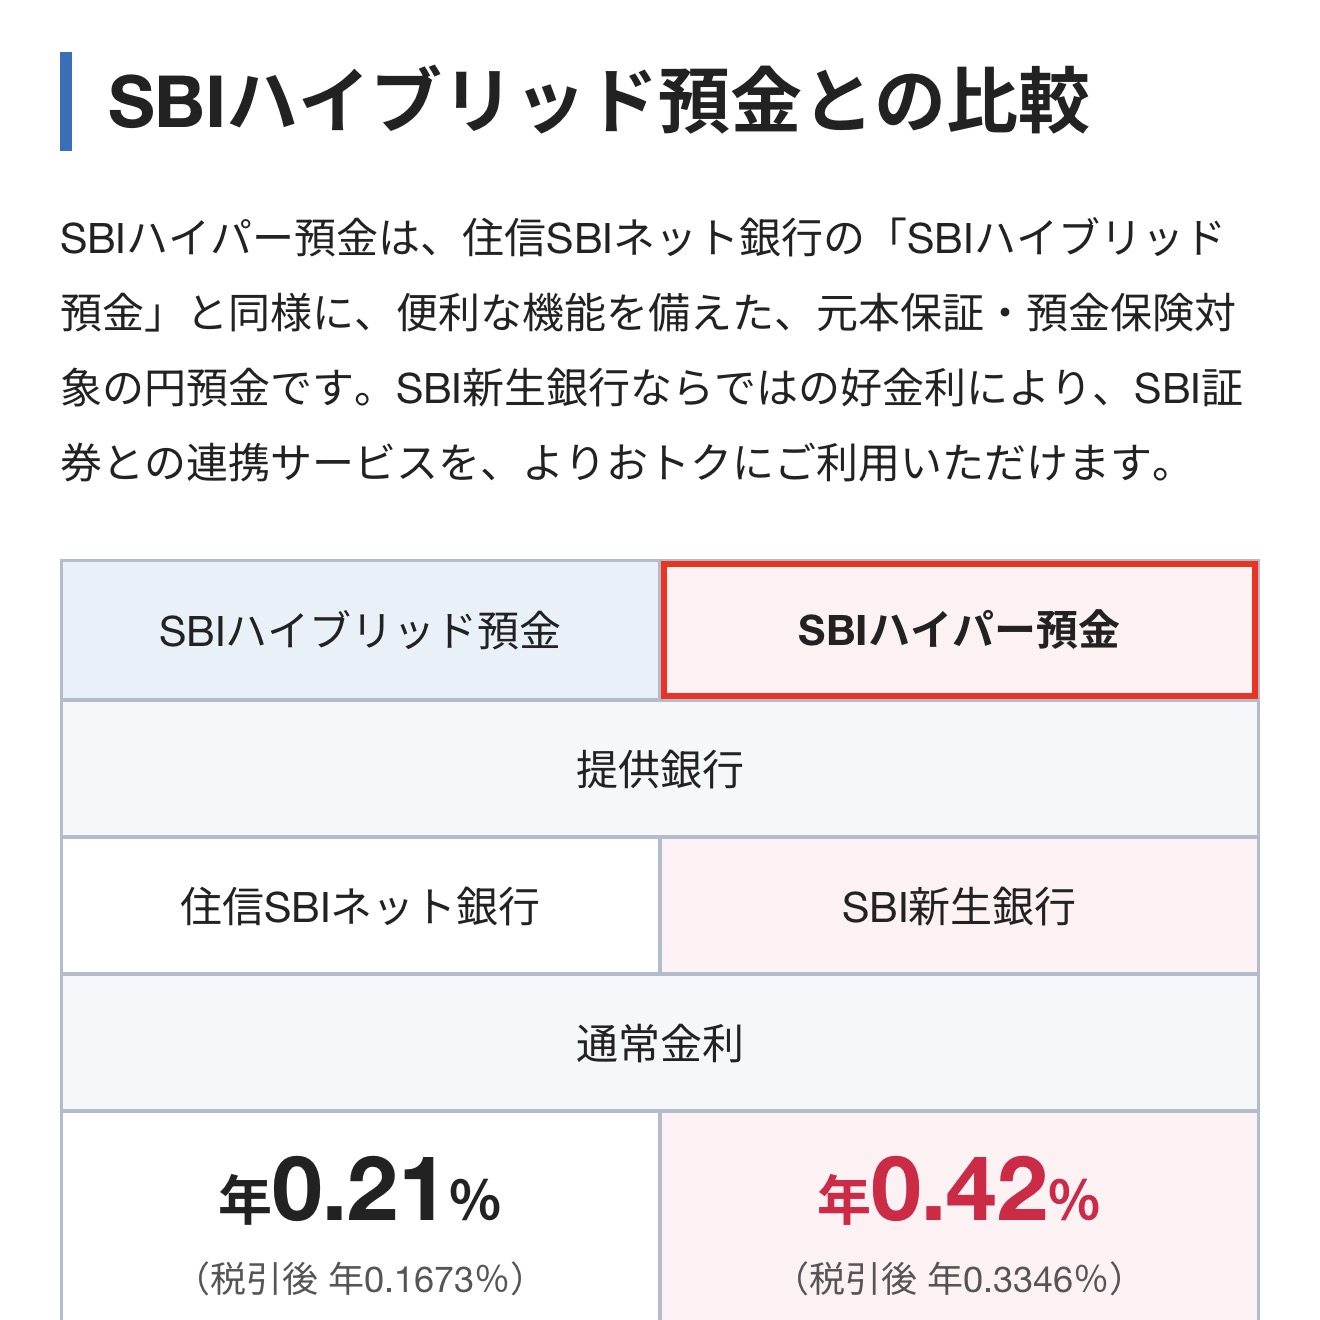Select the red-bordered SBIハイパー預金 column header

click(x=958, y=631)
